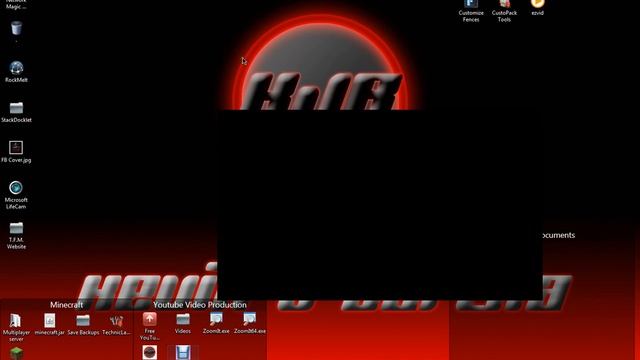
Task: Open the T.F.M. Website folder
Action: click(16, 235)
